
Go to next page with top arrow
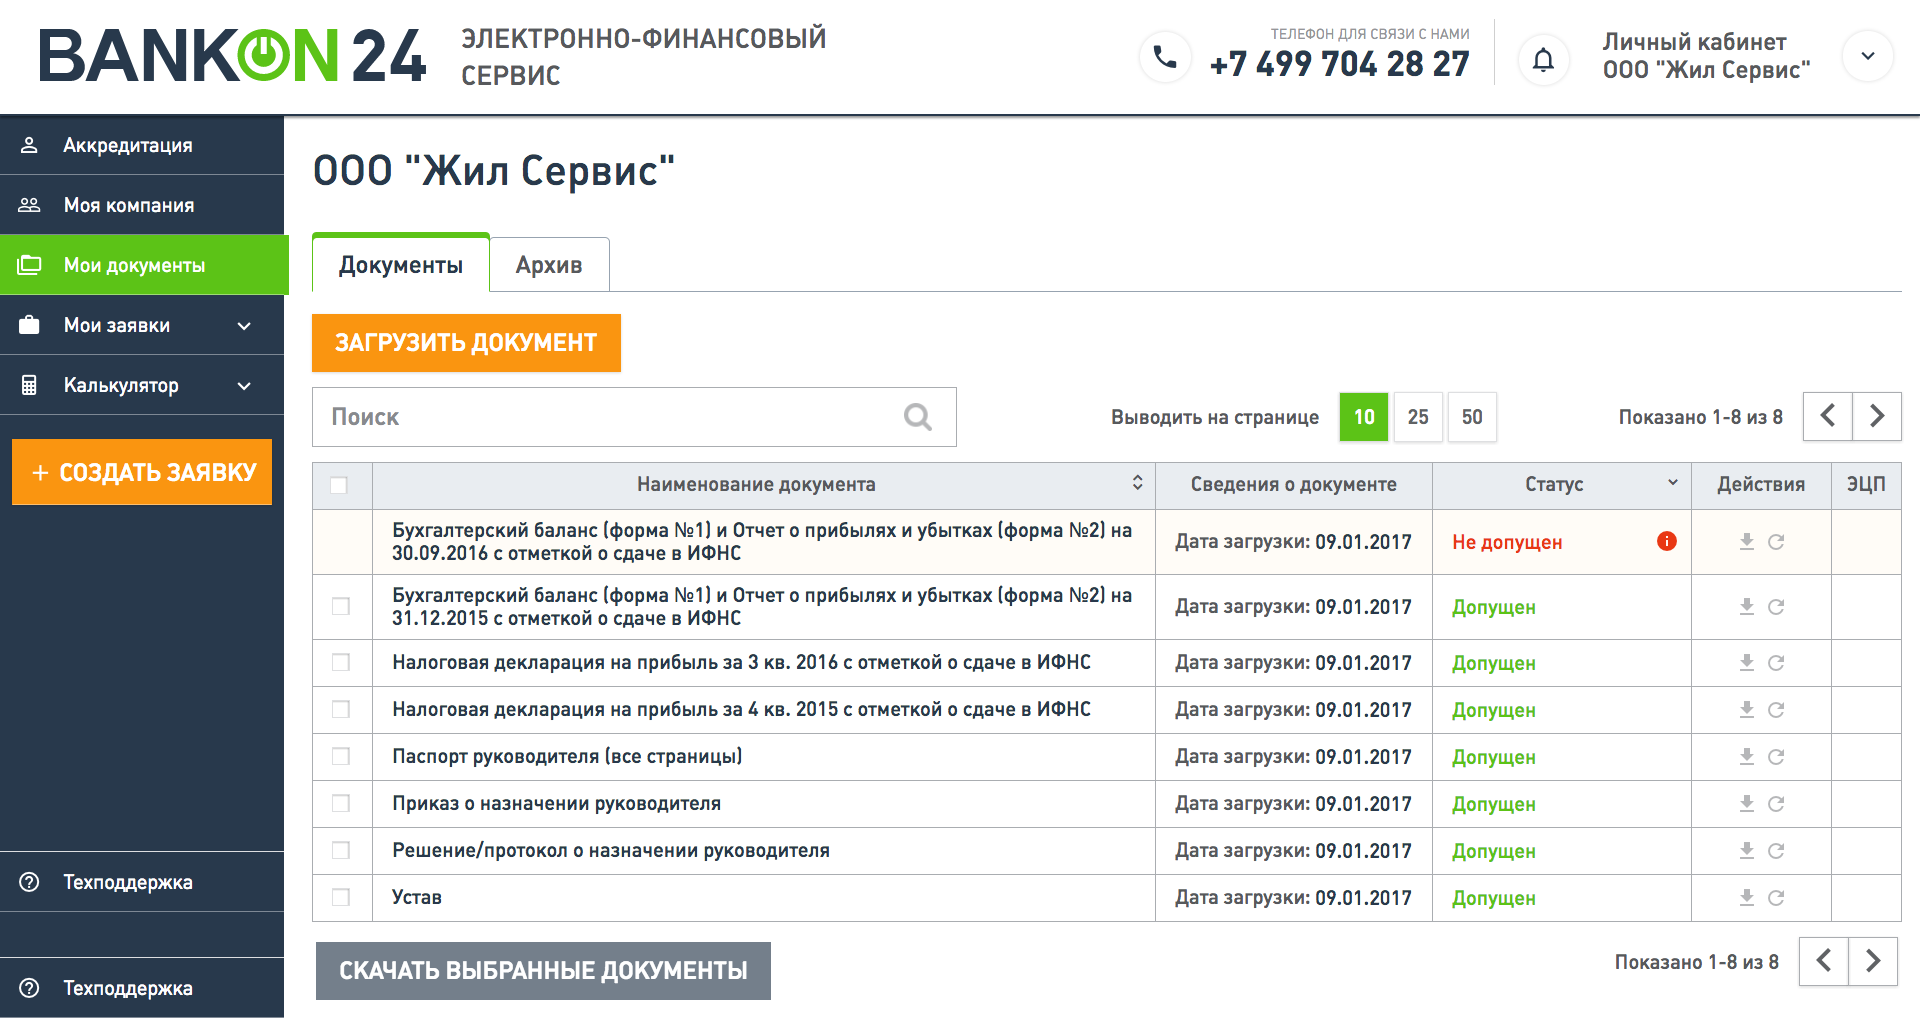click(1876, 416)
